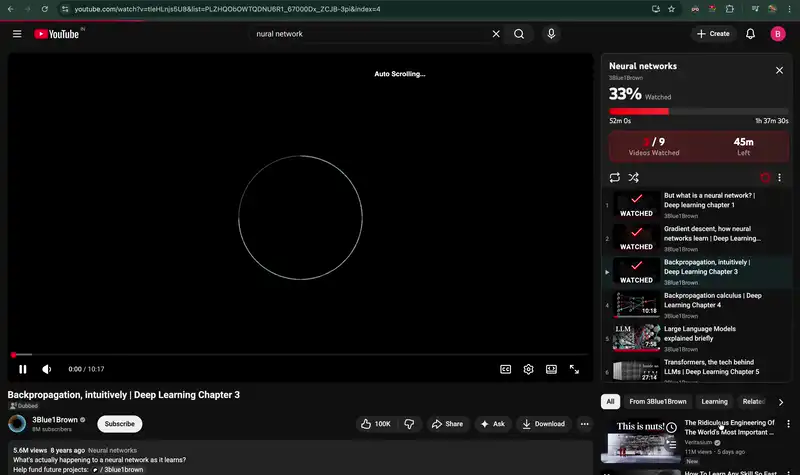Click the 'Neural networks' link in description
800x475 pixels.
[112, 450]
